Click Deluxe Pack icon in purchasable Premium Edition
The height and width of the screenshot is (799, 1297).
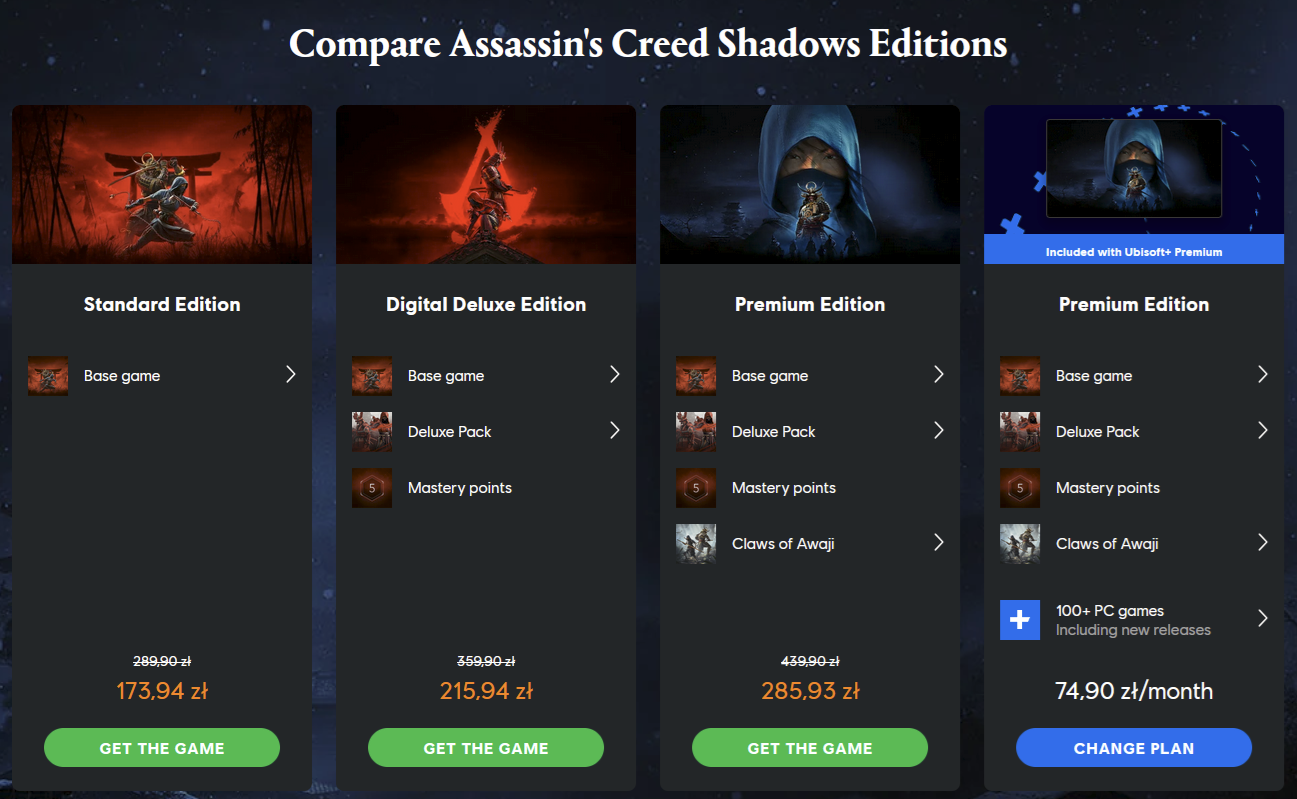[696, 432]
